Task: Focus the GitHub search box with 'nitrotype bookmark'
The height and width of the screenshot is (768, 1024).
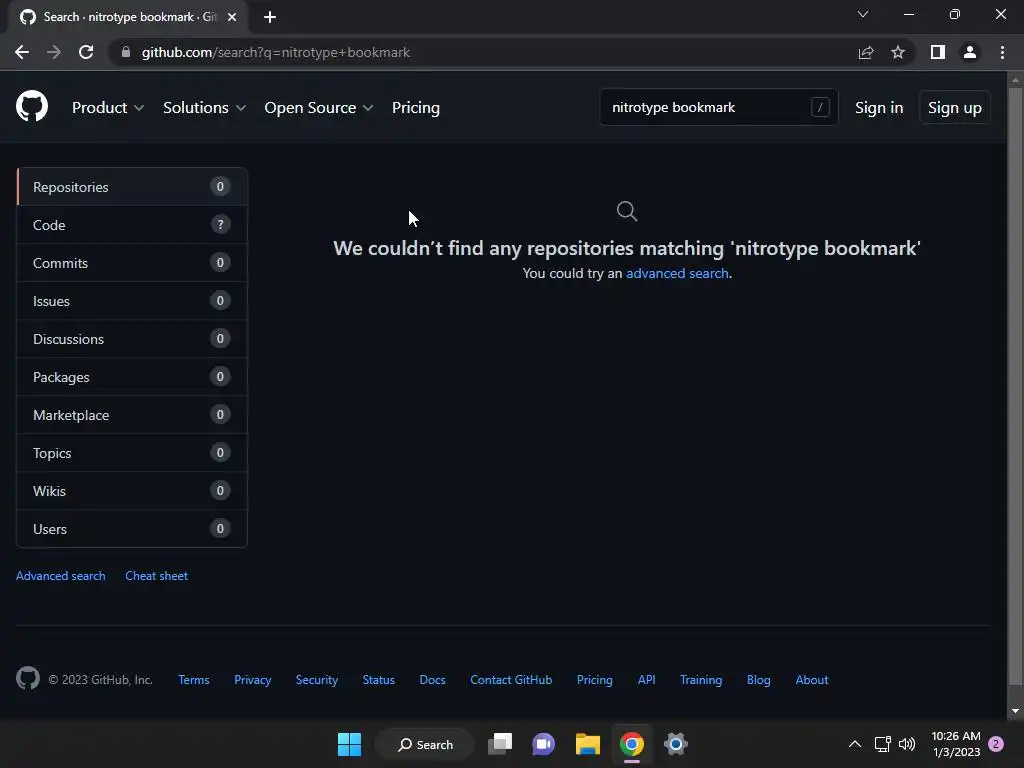Action: (719, 107)
